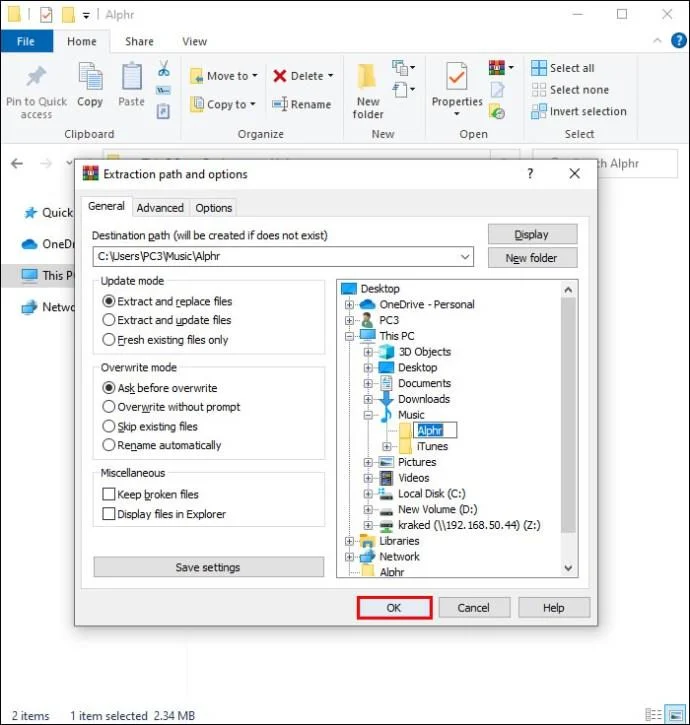Click the dialog's question mark help icon
The width and height of the screenshot is (690, 725).
[530, 174]
